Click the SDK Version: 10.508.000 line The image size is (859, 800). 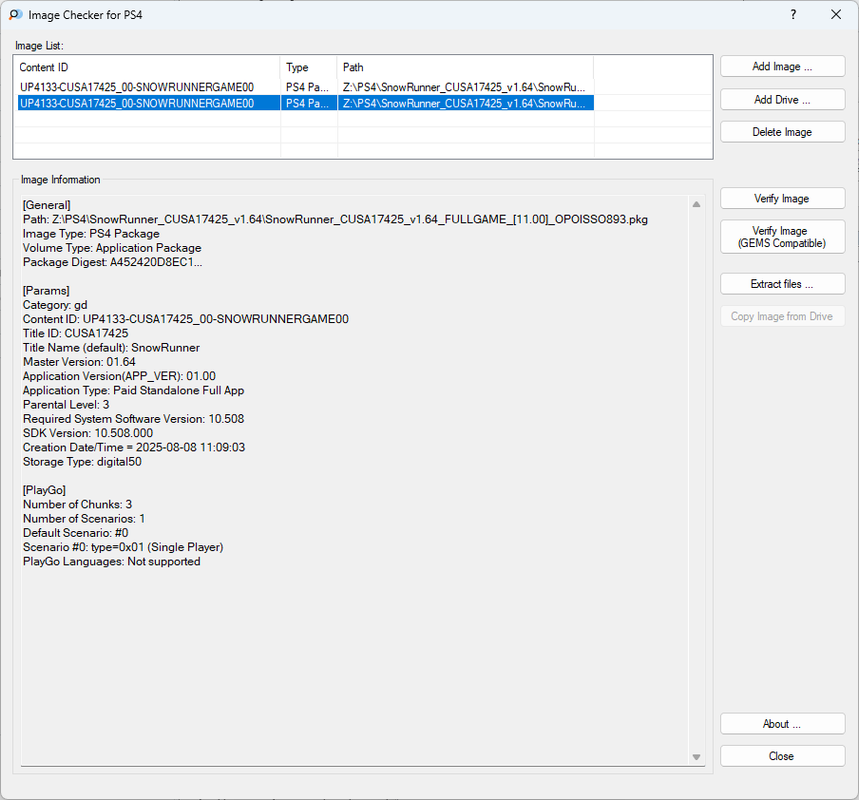88,433
